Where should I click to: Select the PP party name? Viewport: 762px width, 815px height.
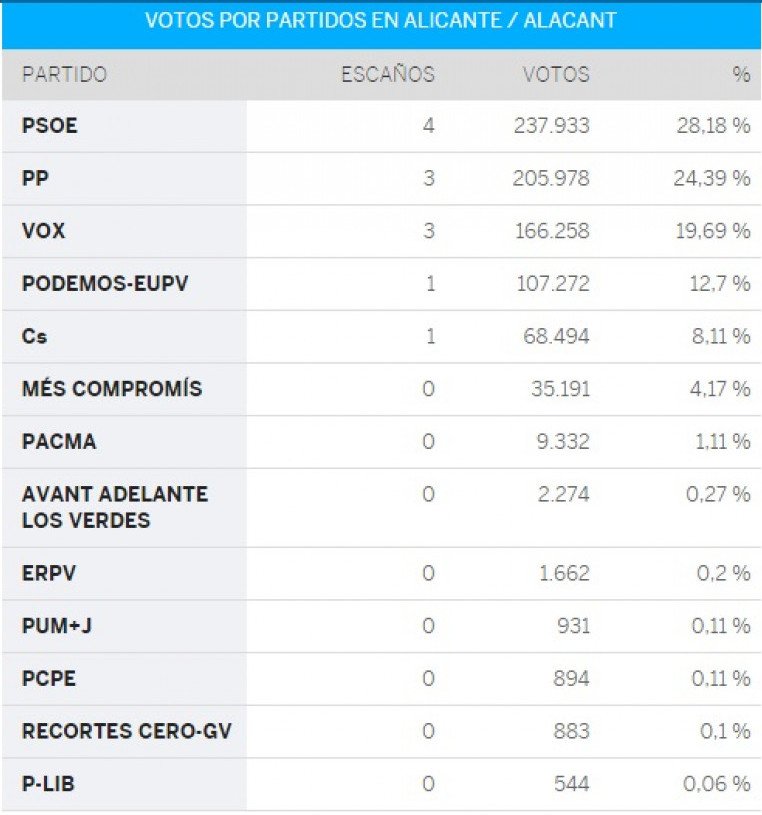tap(35, 178)
